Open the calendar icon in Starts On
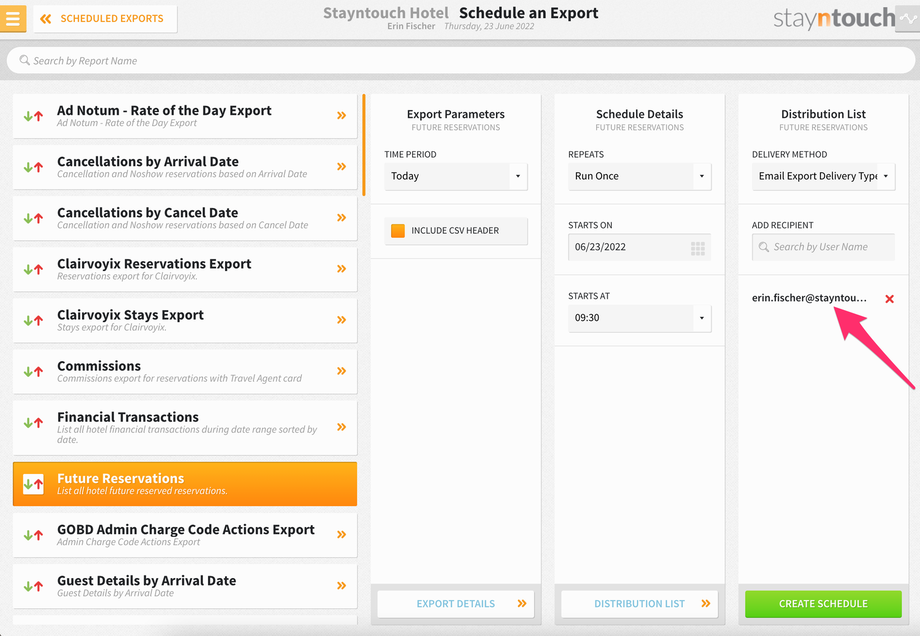920x636 pixels. (698, 248)
